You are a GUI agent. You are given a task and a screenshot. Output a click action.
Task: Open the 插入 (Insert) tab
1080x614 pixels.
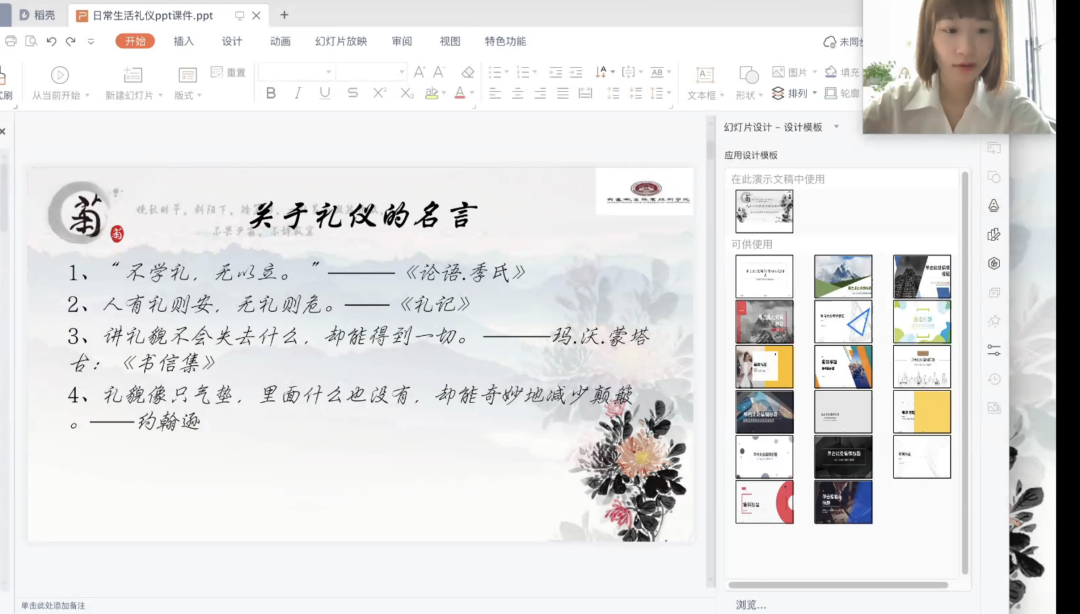(x=184, y=41)
